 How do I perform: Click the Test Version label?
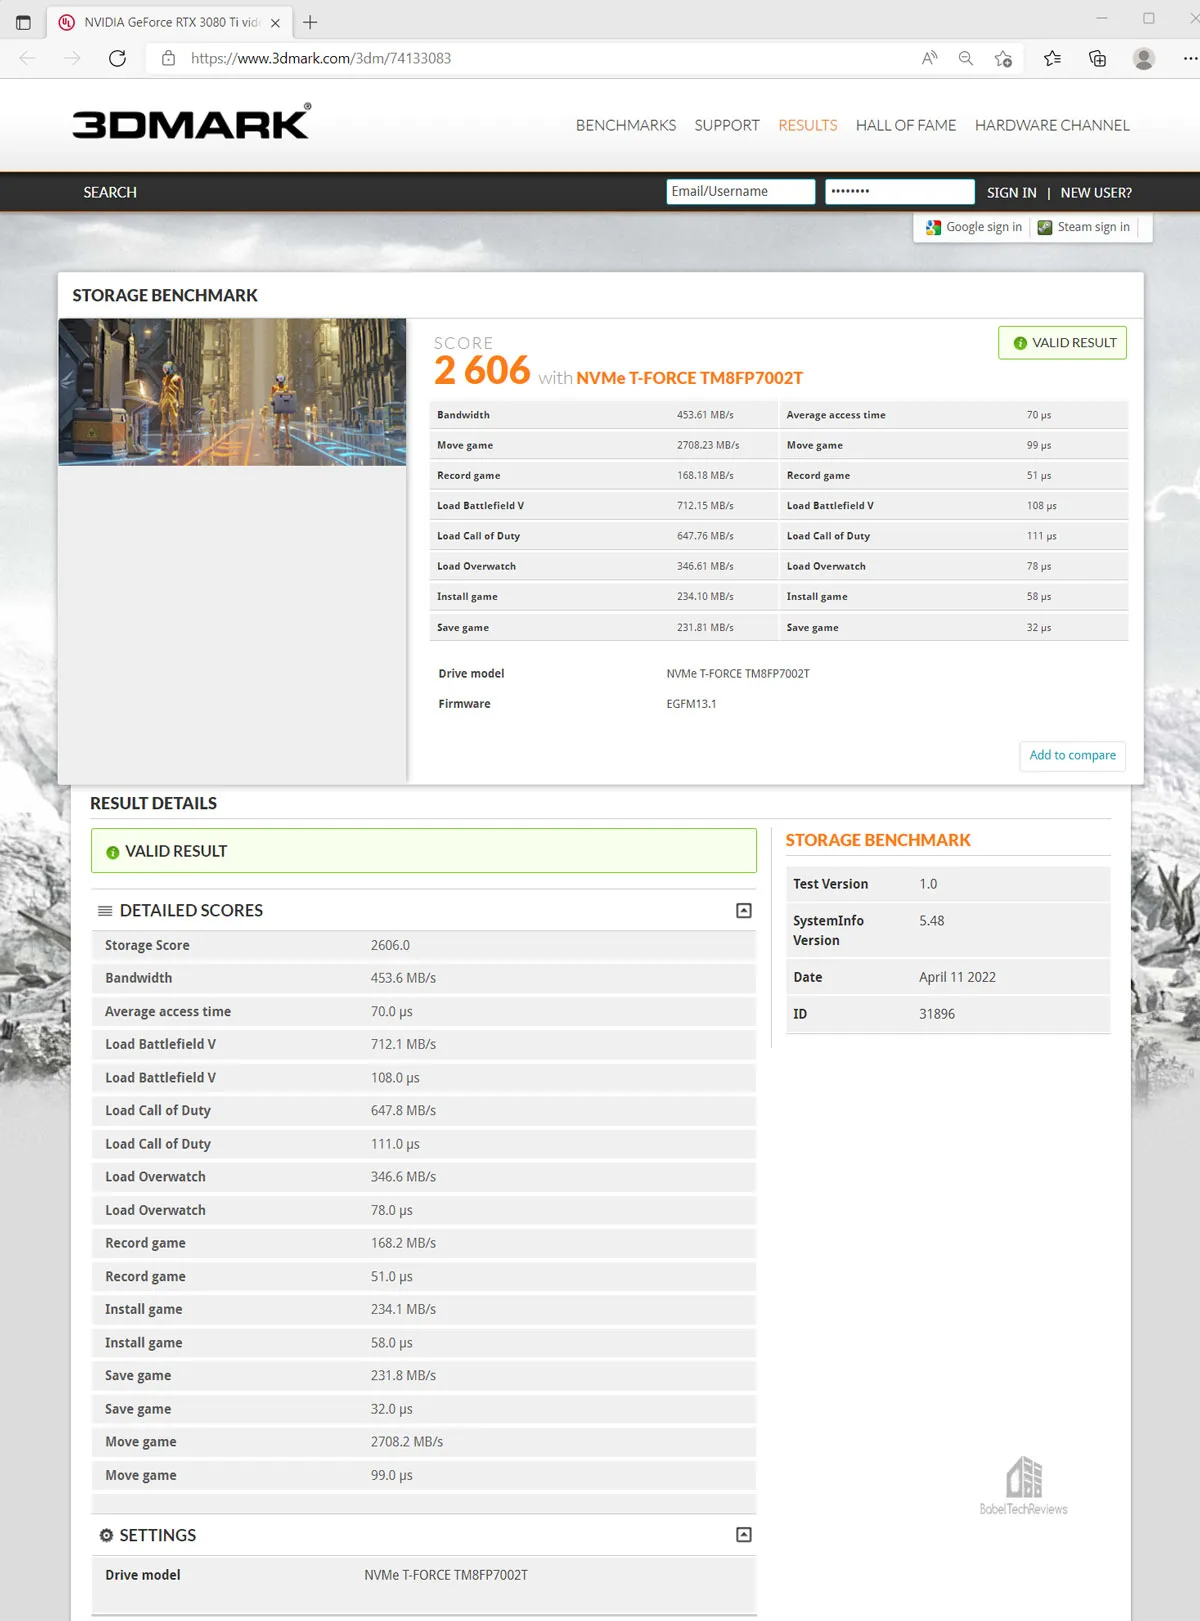[x=831, y=884]
